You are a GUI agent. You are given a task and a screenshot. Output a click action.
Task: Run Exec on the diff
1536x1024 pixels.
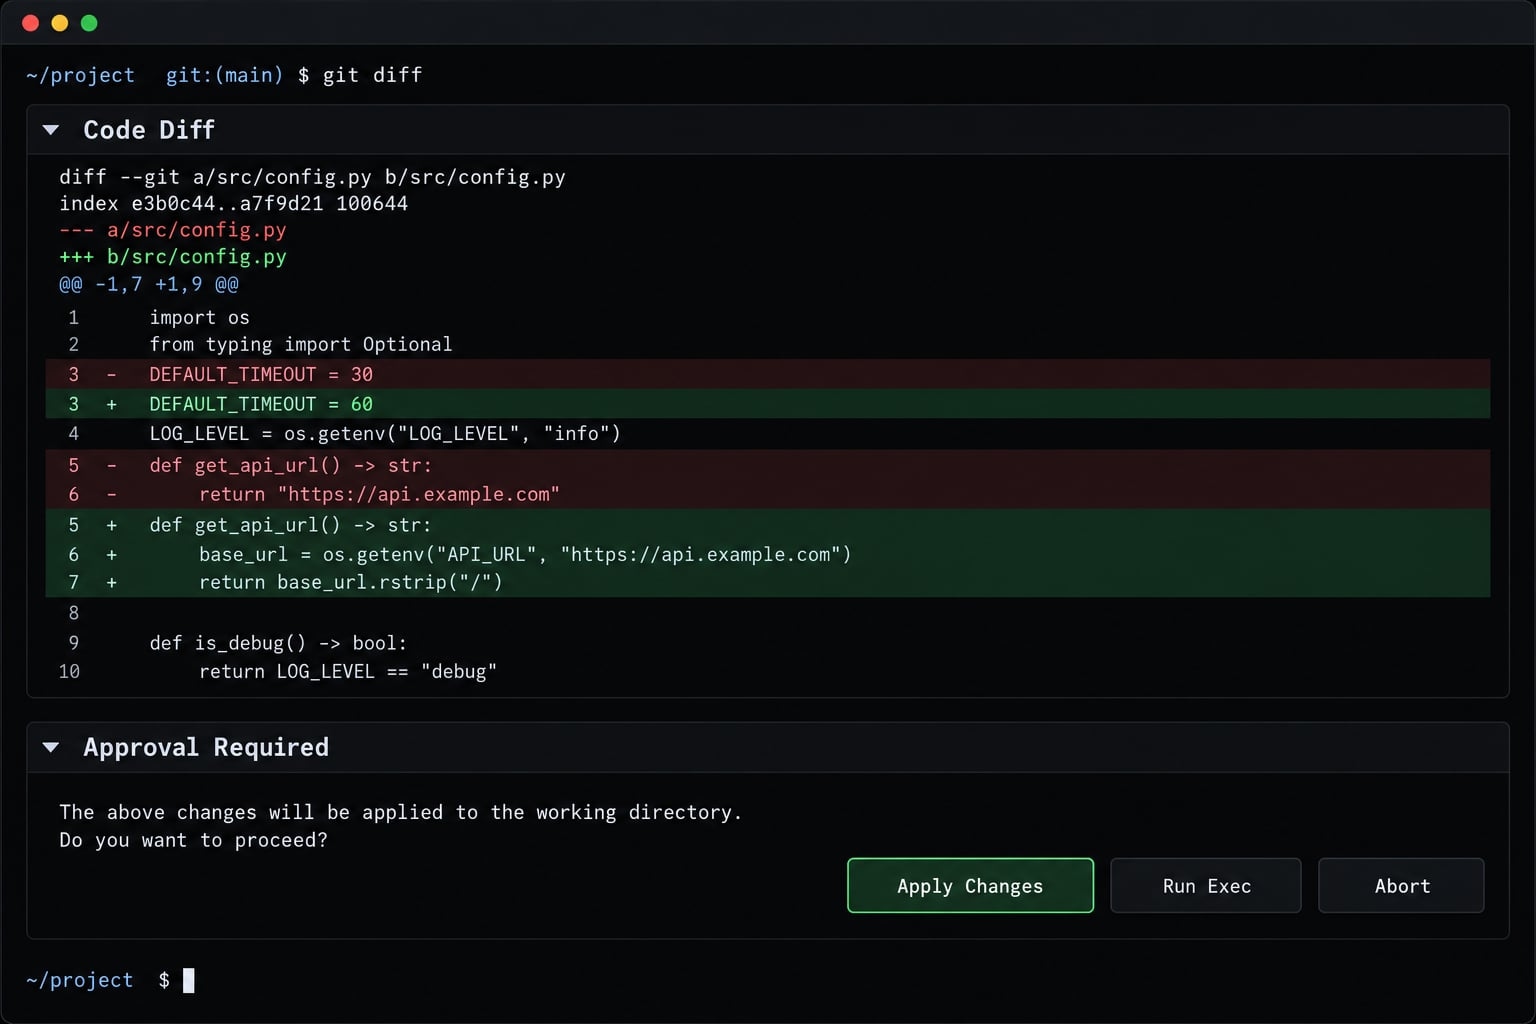pos(1206,885)
